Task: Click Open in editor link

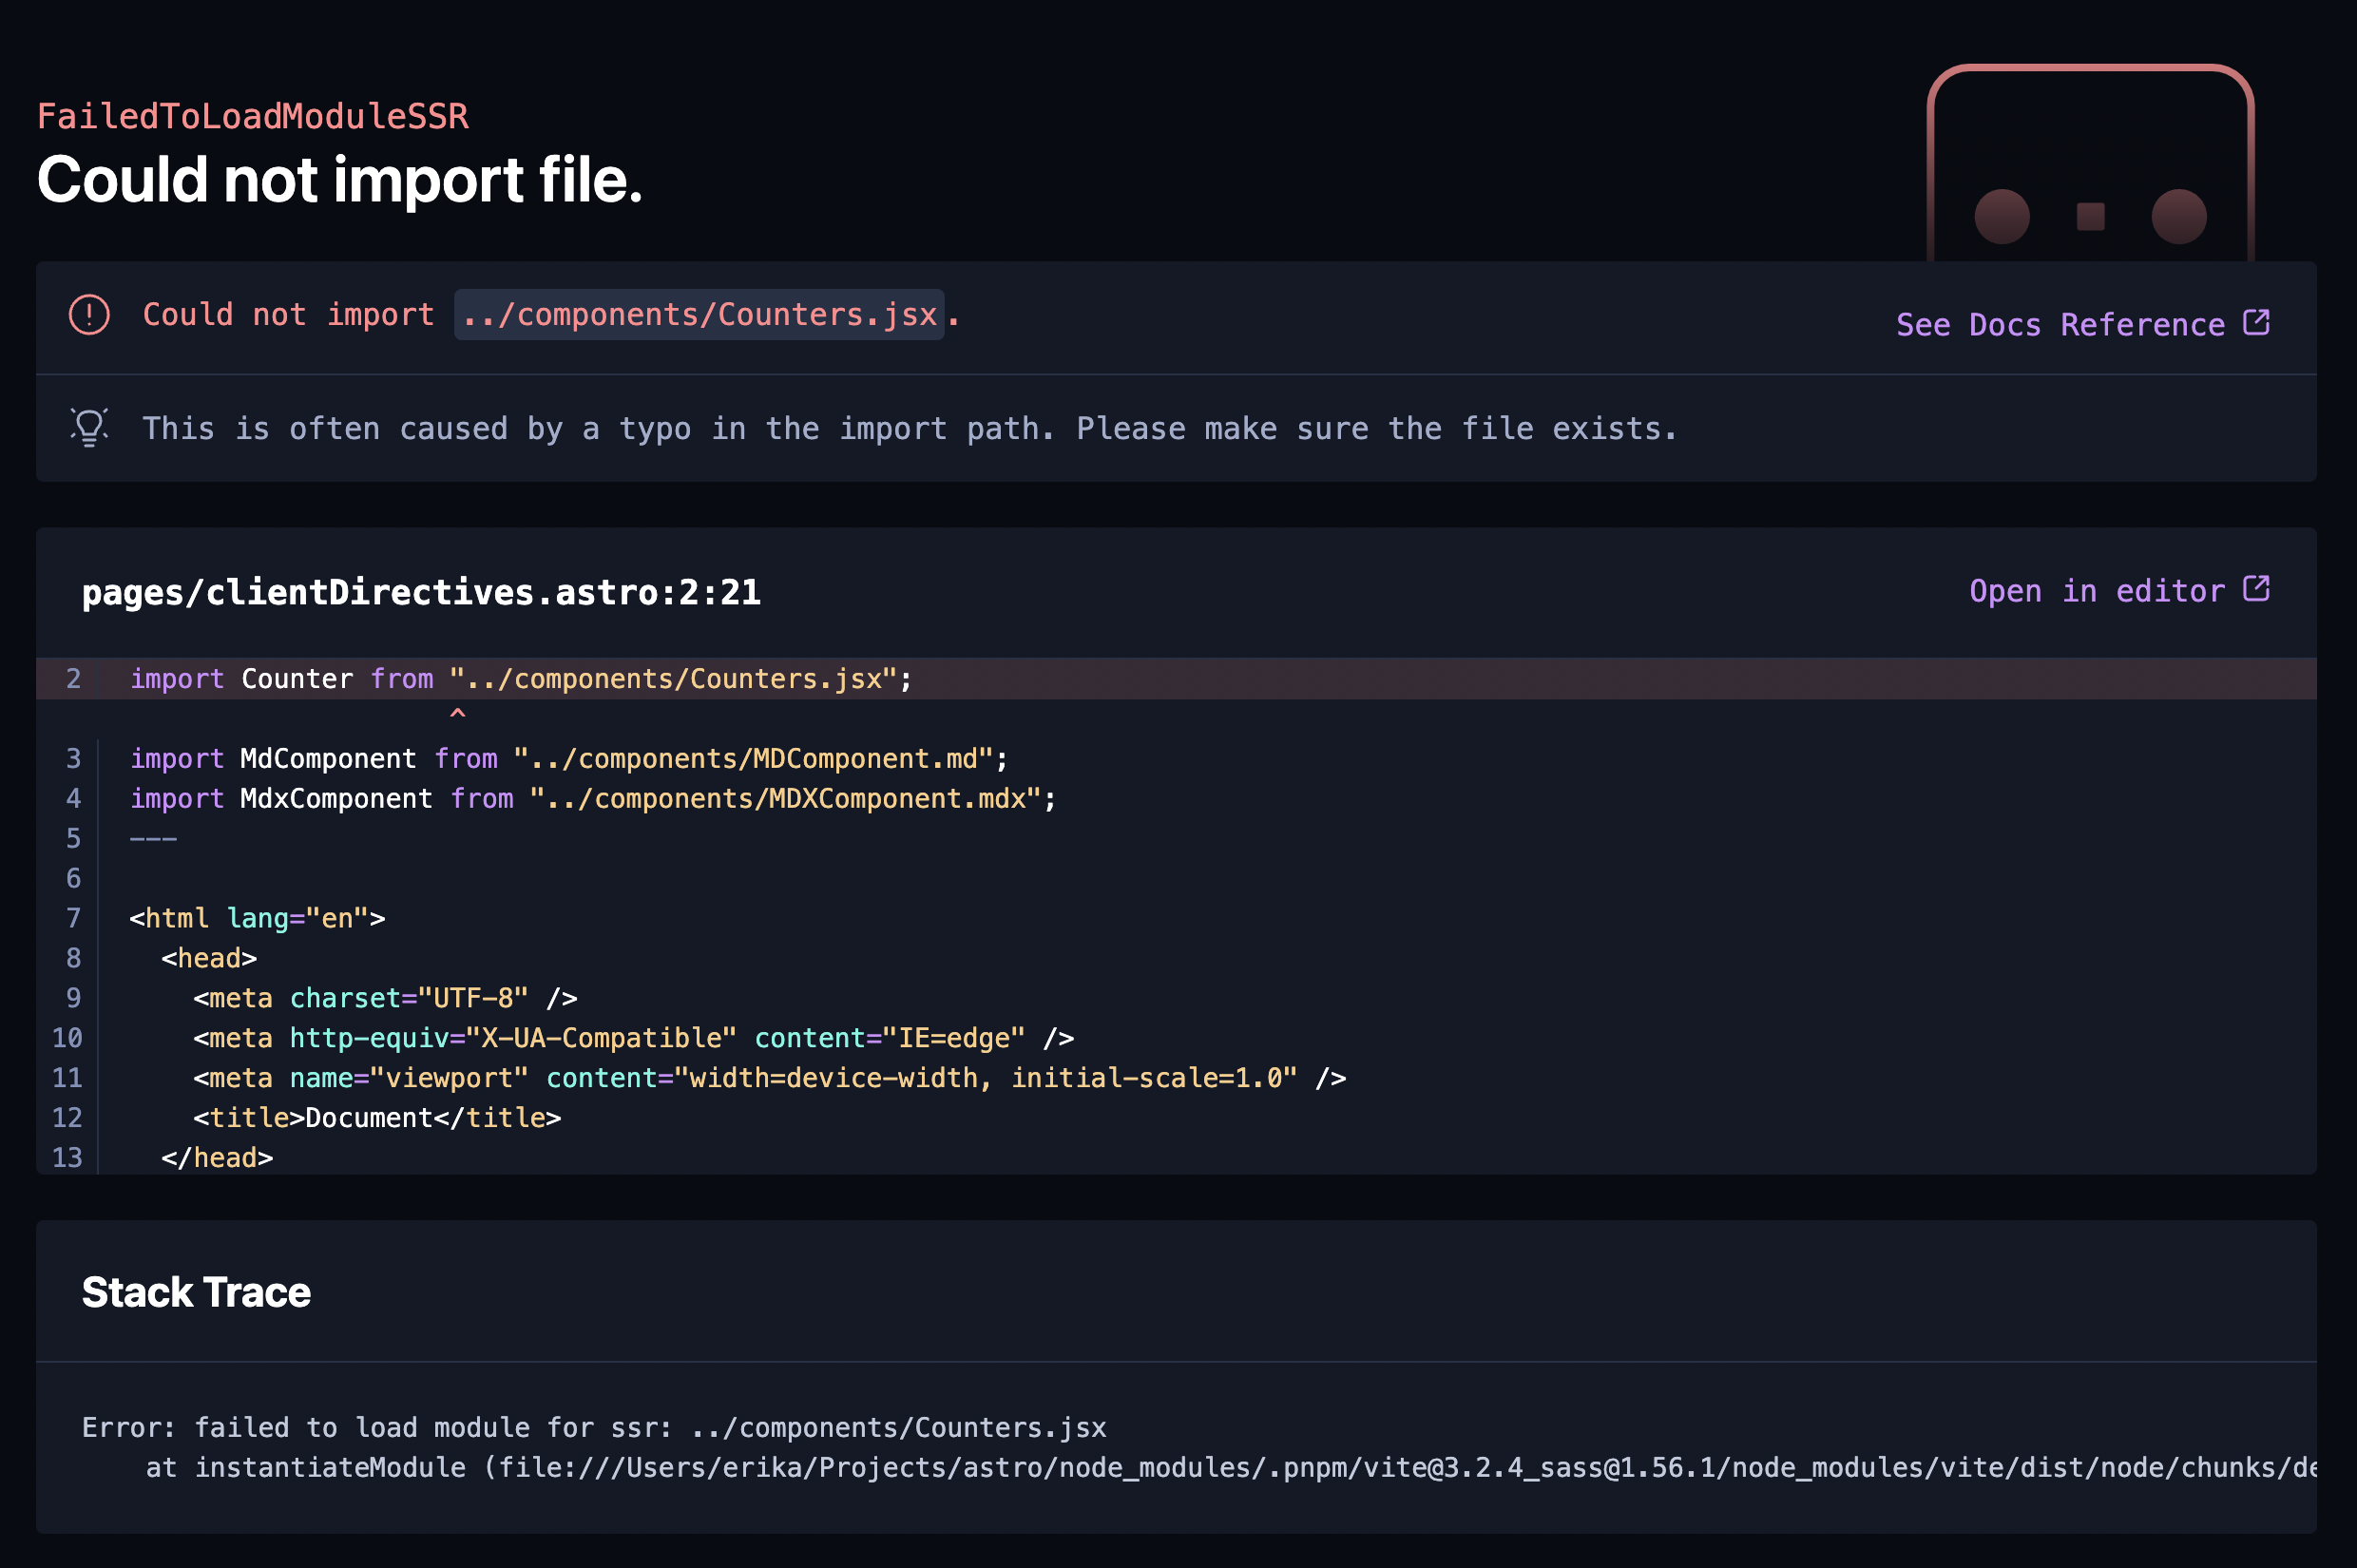Action: (x=2097, y=591)
